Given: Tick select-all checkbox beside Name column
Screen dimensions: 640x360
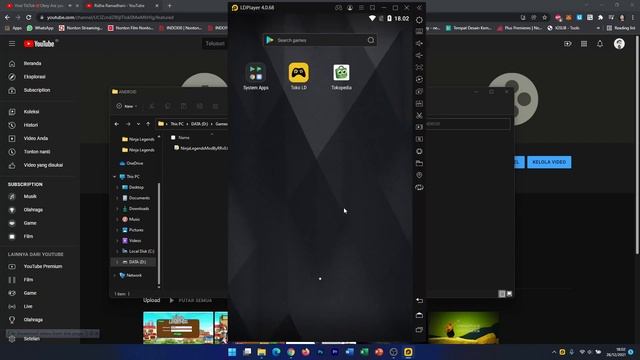Looking at the screenshot, I should (173, 138).
